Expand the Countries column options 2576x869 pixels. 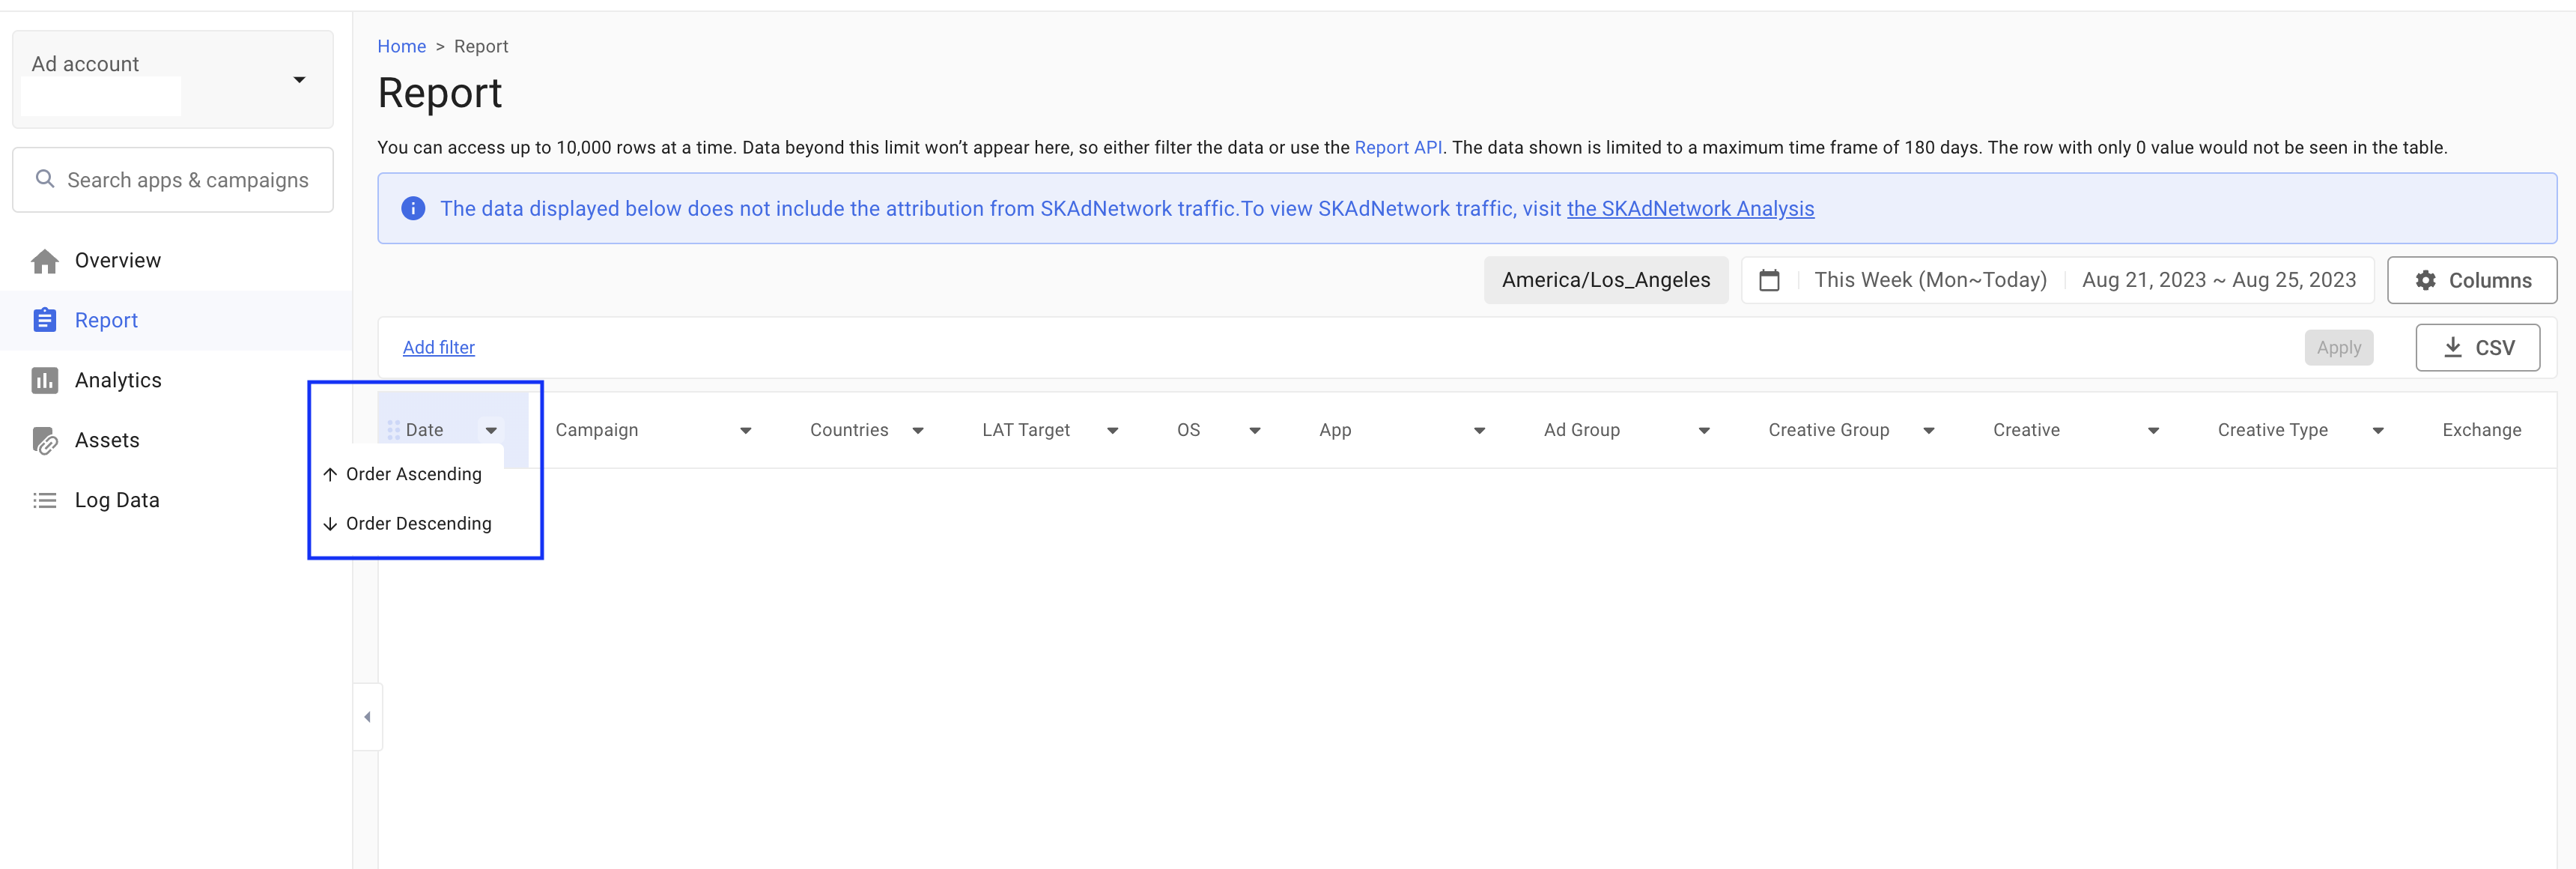click(918, 430)
